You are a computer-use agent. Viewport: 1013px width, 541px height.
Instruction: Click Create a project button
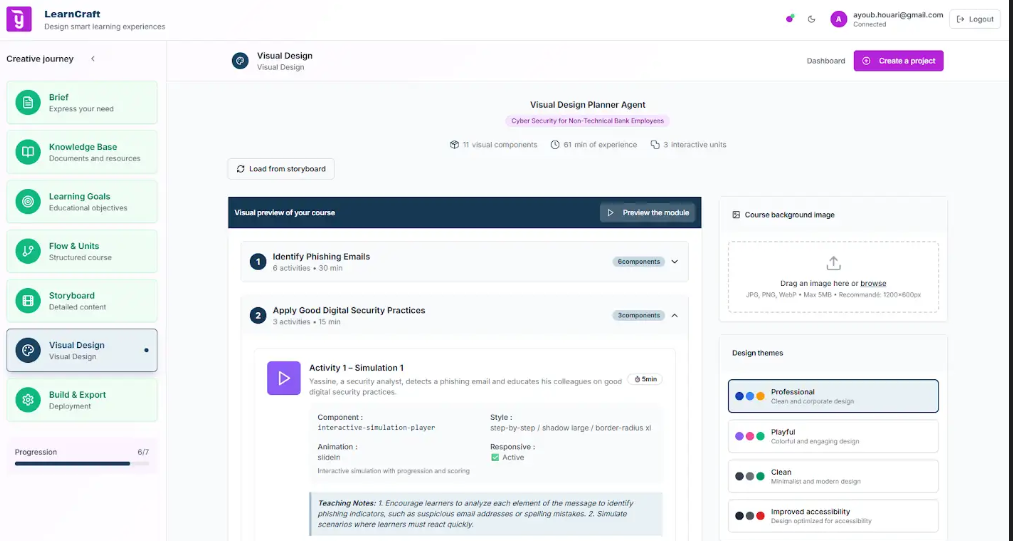click(898, 61)
